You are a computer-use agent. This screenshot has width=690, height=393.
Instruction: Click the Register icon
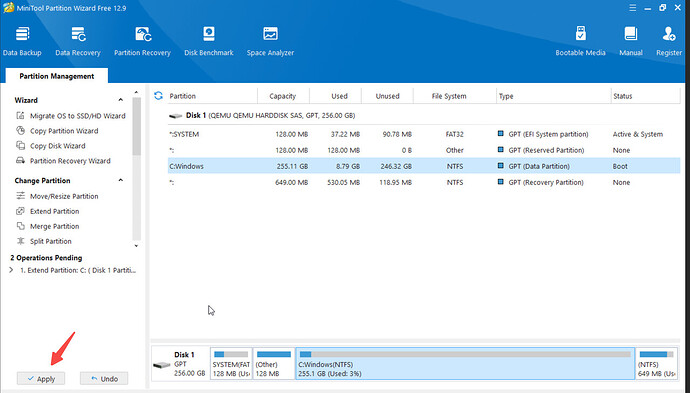[669, 41]
